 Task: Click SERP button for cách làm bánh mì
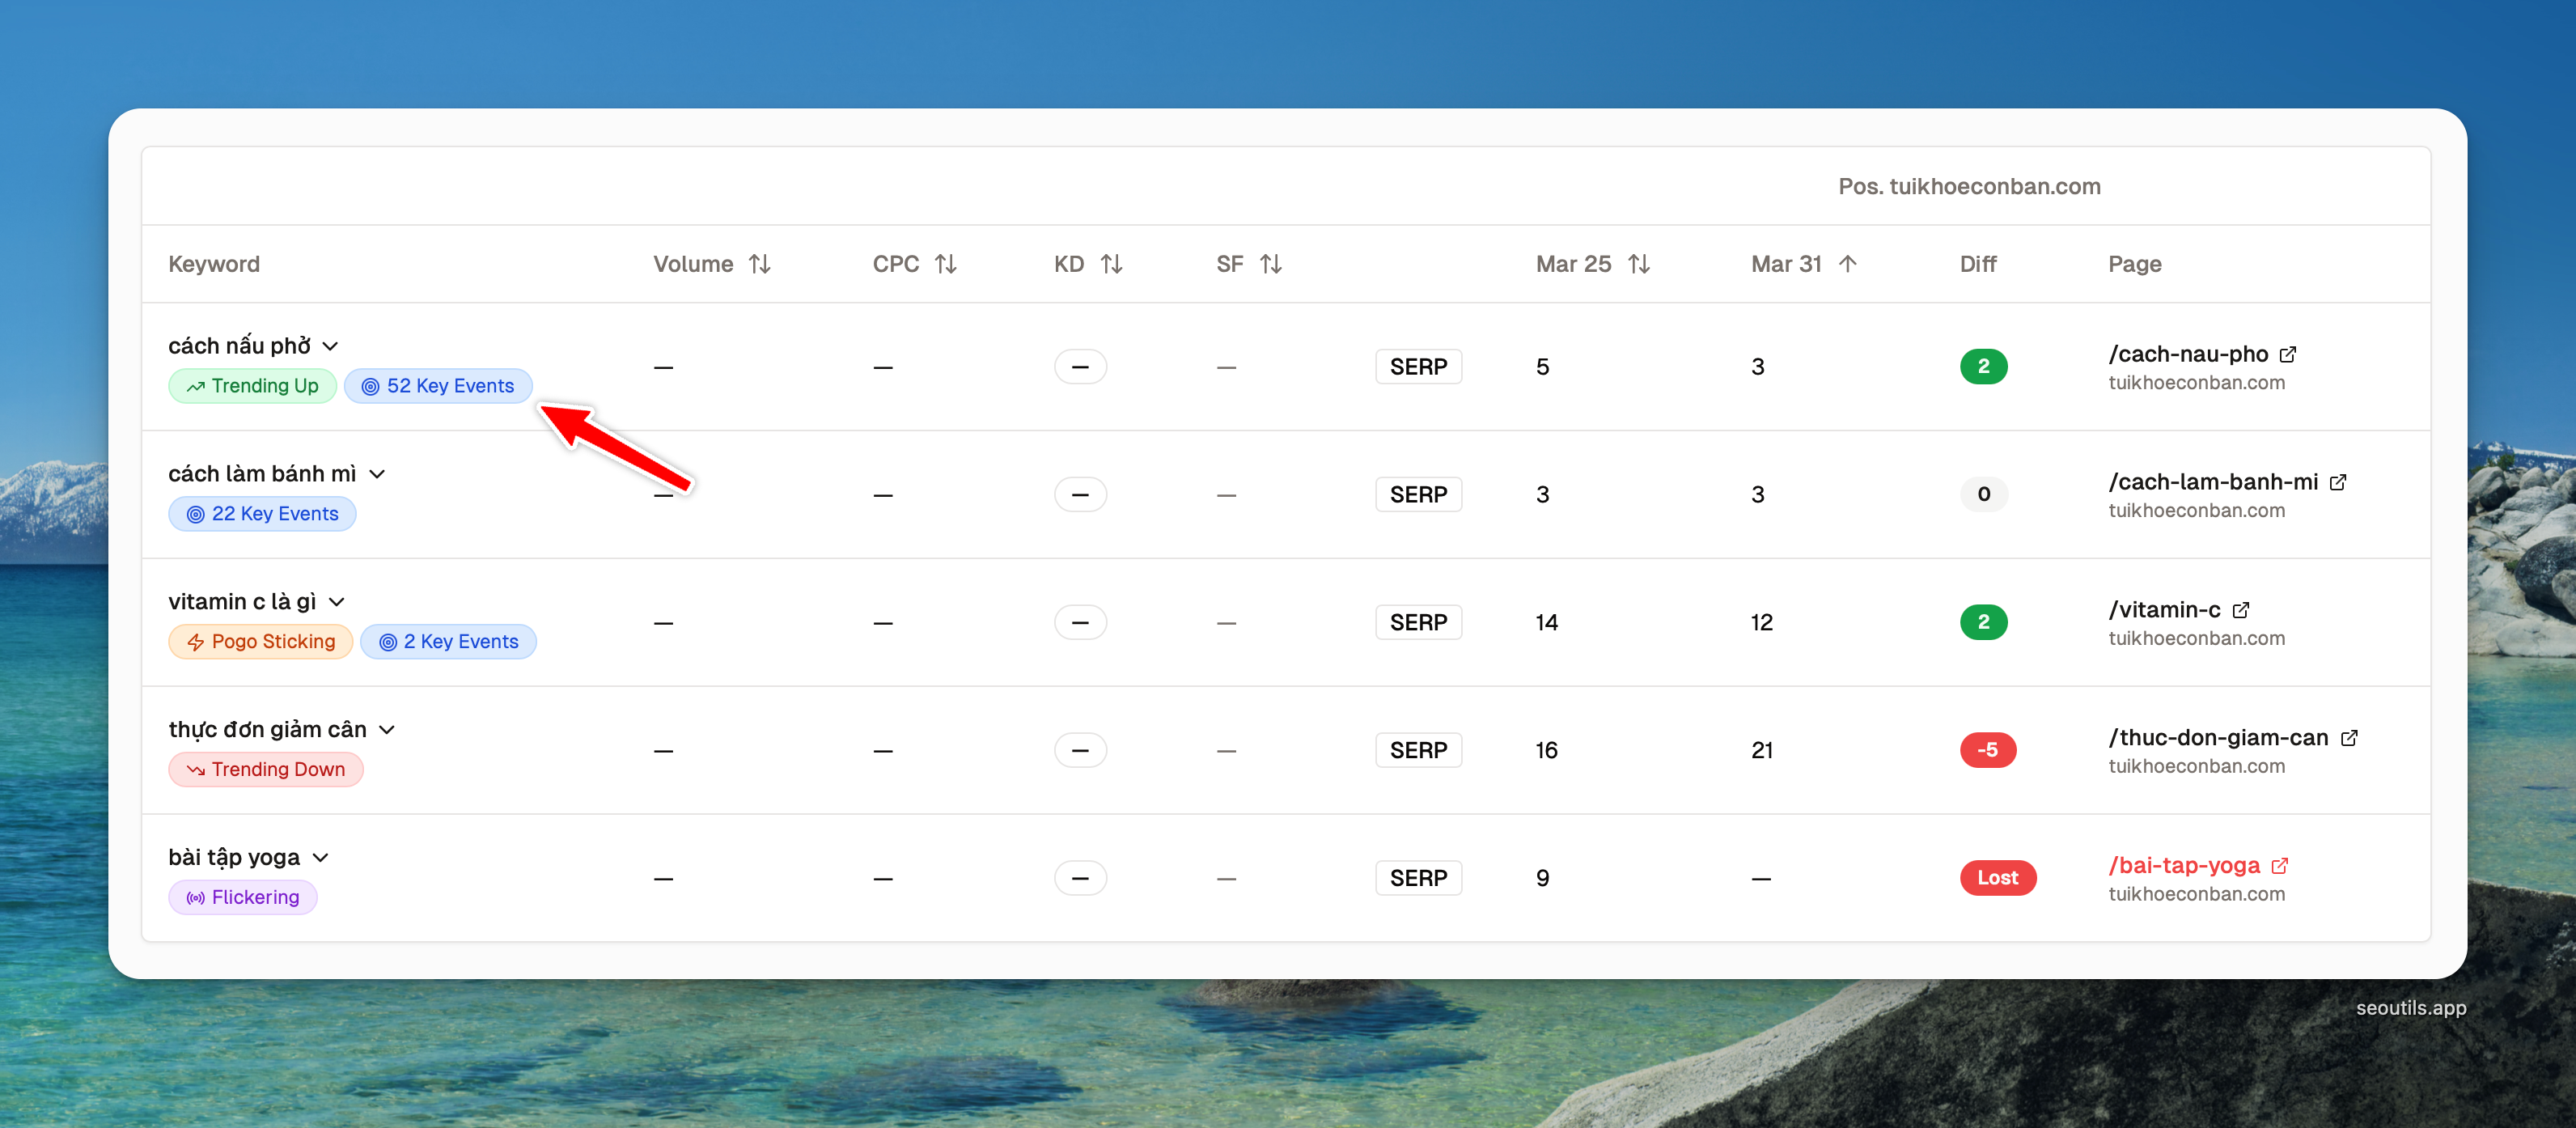(1417, 495)
